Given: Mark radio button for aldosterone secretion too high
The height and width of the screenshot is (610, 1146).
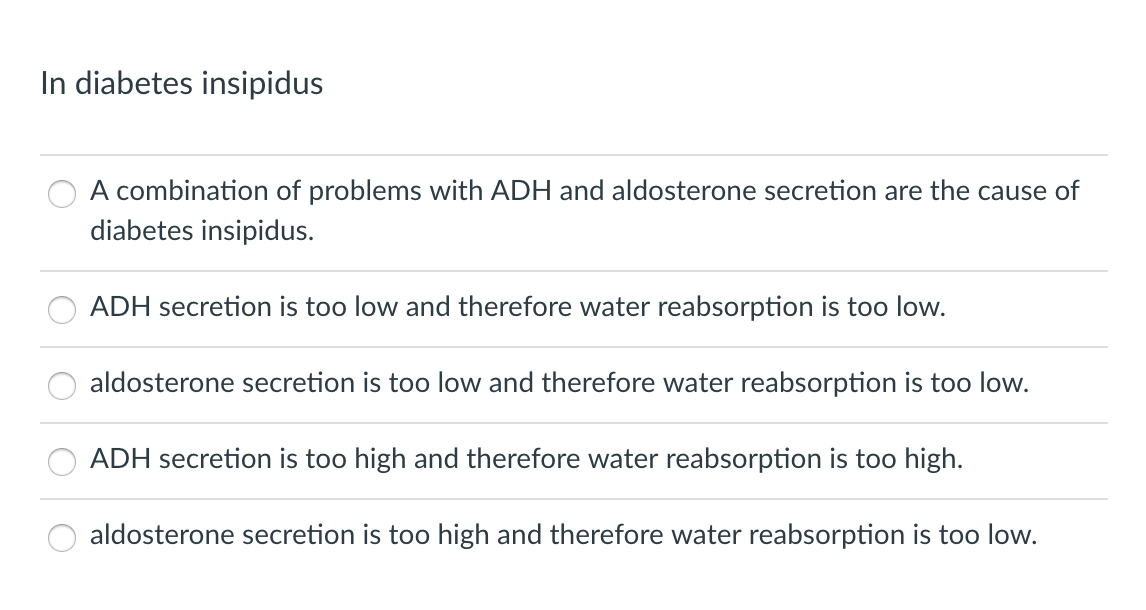Looking at the screenshot, I should (x=61, y=538).
